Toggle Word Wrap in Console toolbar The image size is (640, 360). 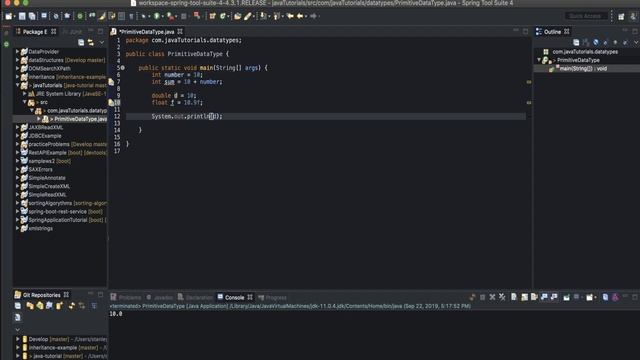point(534,297)
